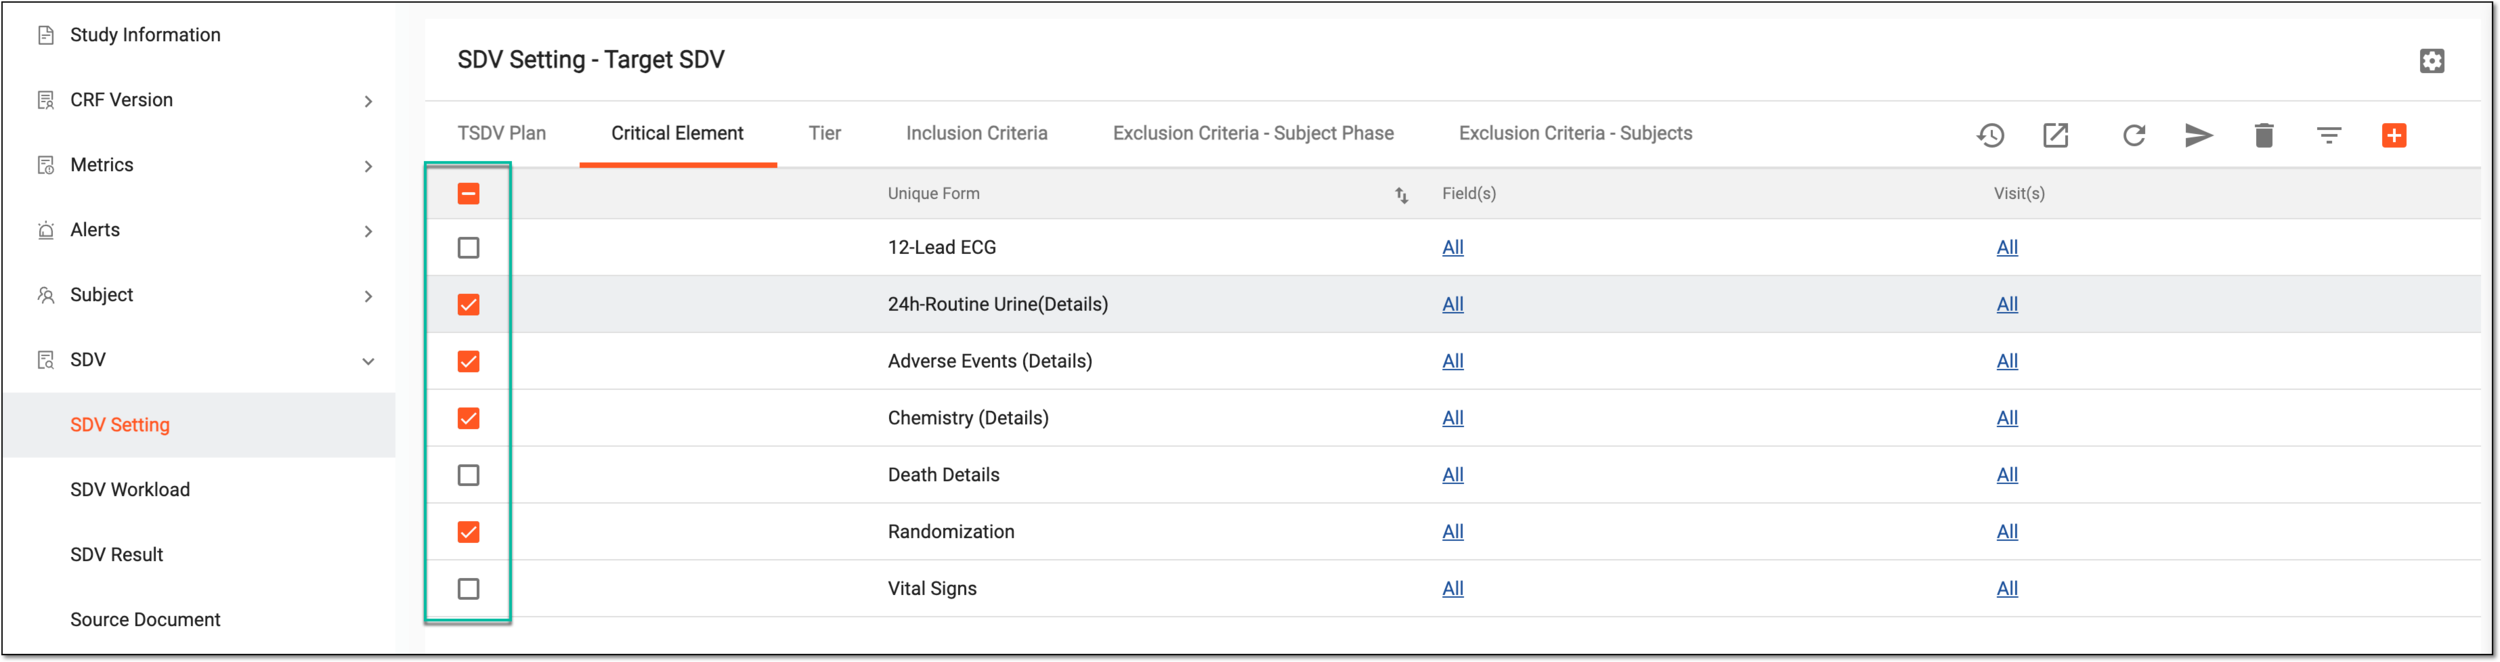Open 12-Lead ECG Field(s) All link
2500x662 pixels.
click(1453, 248)
